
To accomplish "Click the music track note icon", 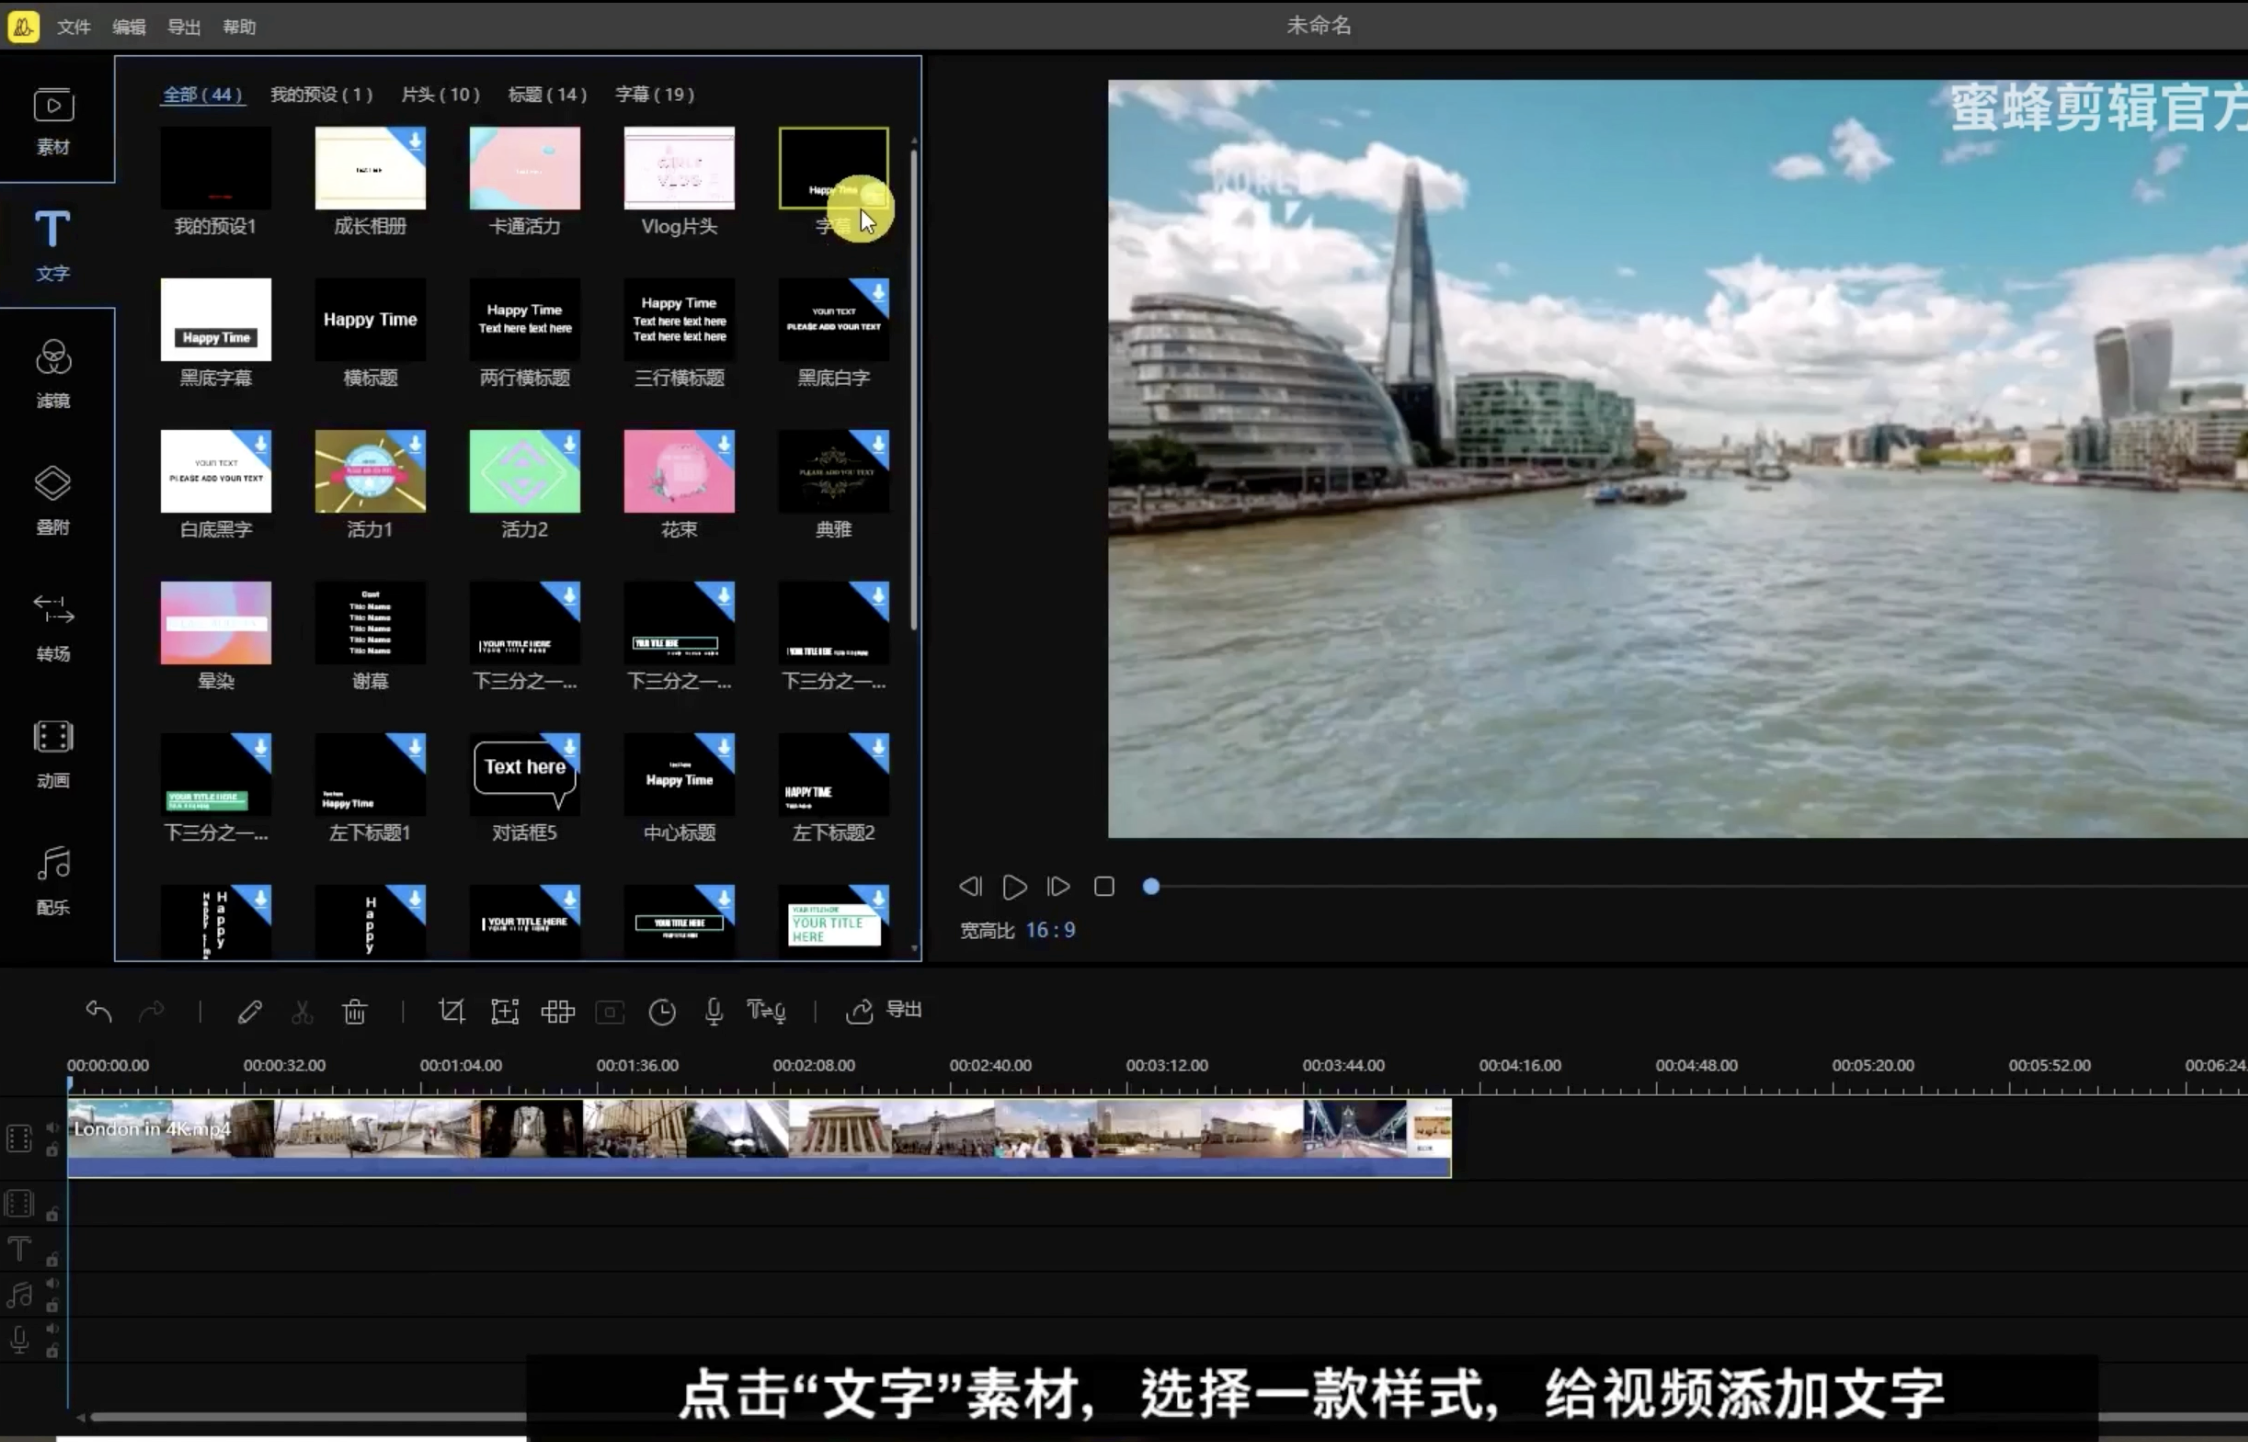I will 19,1295.
